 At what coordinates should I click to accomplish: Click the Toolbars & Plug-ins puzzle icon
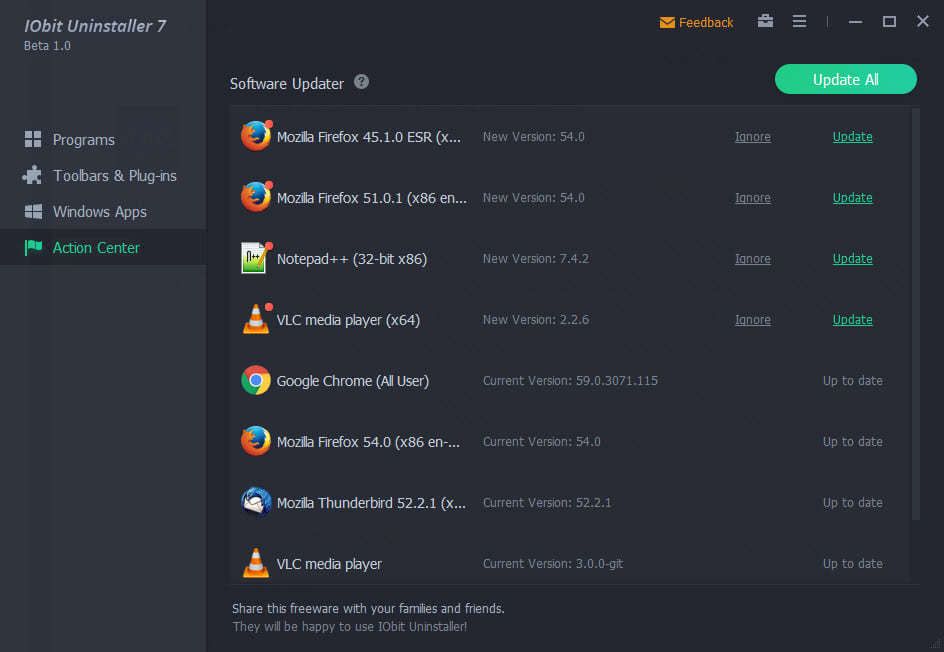pyautogui.click(x=33, y=175)
